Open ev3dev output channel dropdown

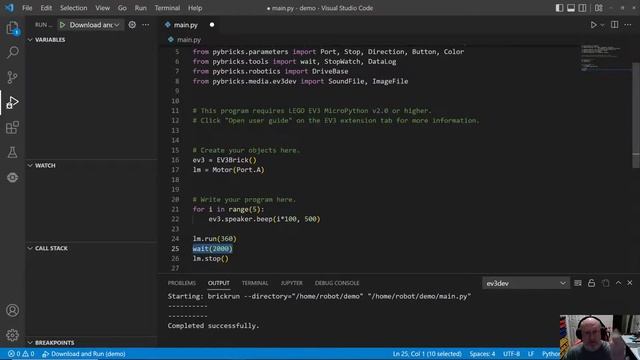(526, 283)
